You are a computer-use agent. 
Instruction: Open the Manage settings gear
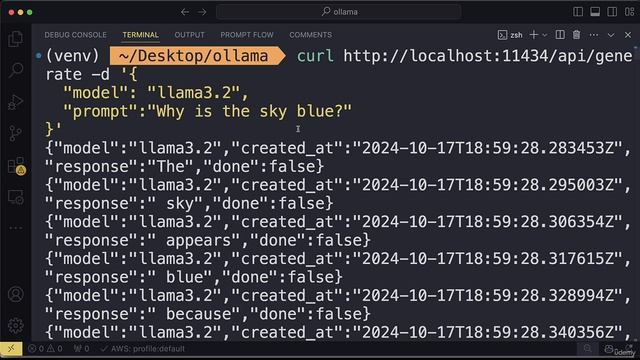16,326
